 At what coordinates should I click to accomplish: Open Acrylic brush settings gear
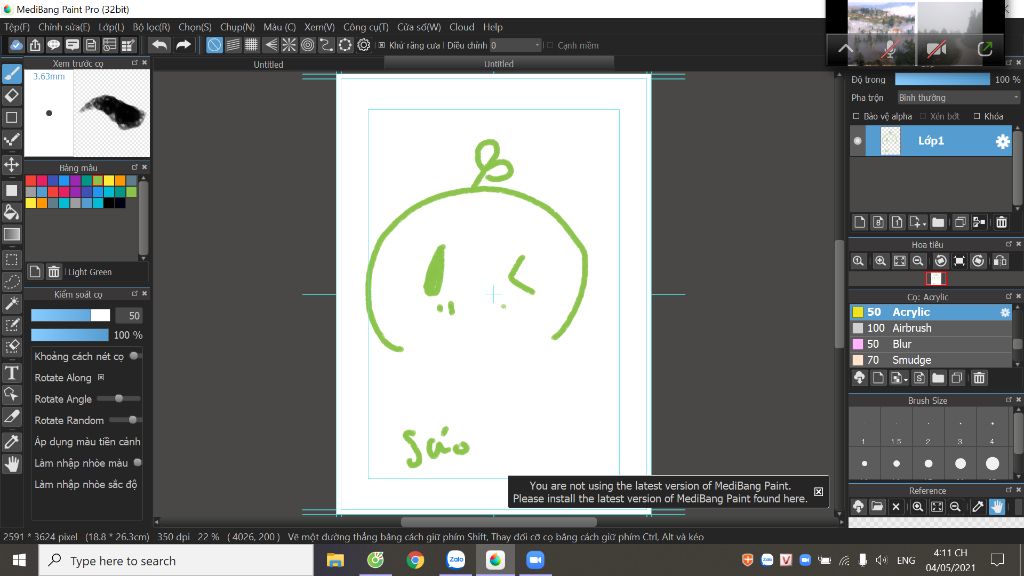click(x=1005, y=313)
